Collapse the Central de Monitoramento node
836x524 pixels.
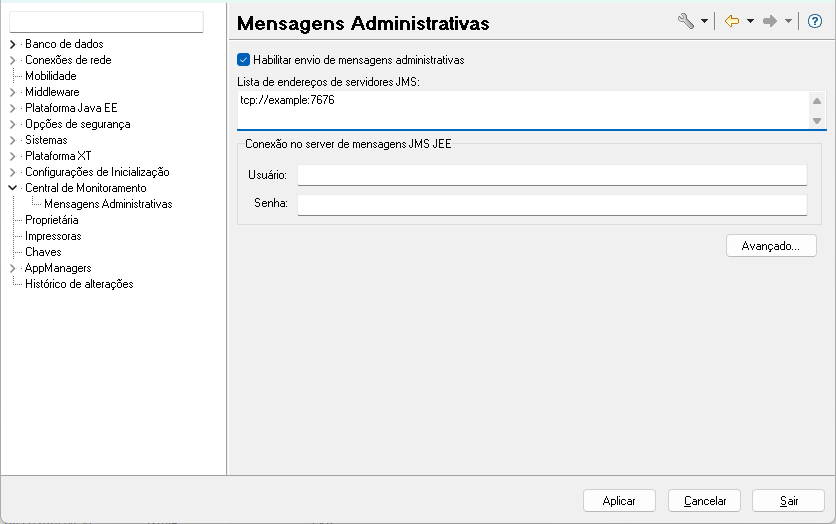(x=12, y=188)
